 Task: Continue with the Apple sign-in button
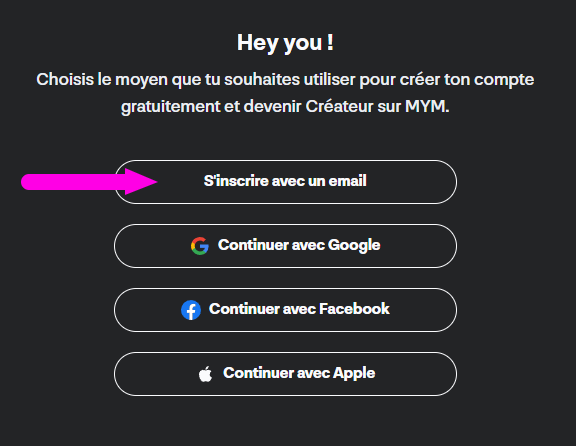click(x=285, y=374)
